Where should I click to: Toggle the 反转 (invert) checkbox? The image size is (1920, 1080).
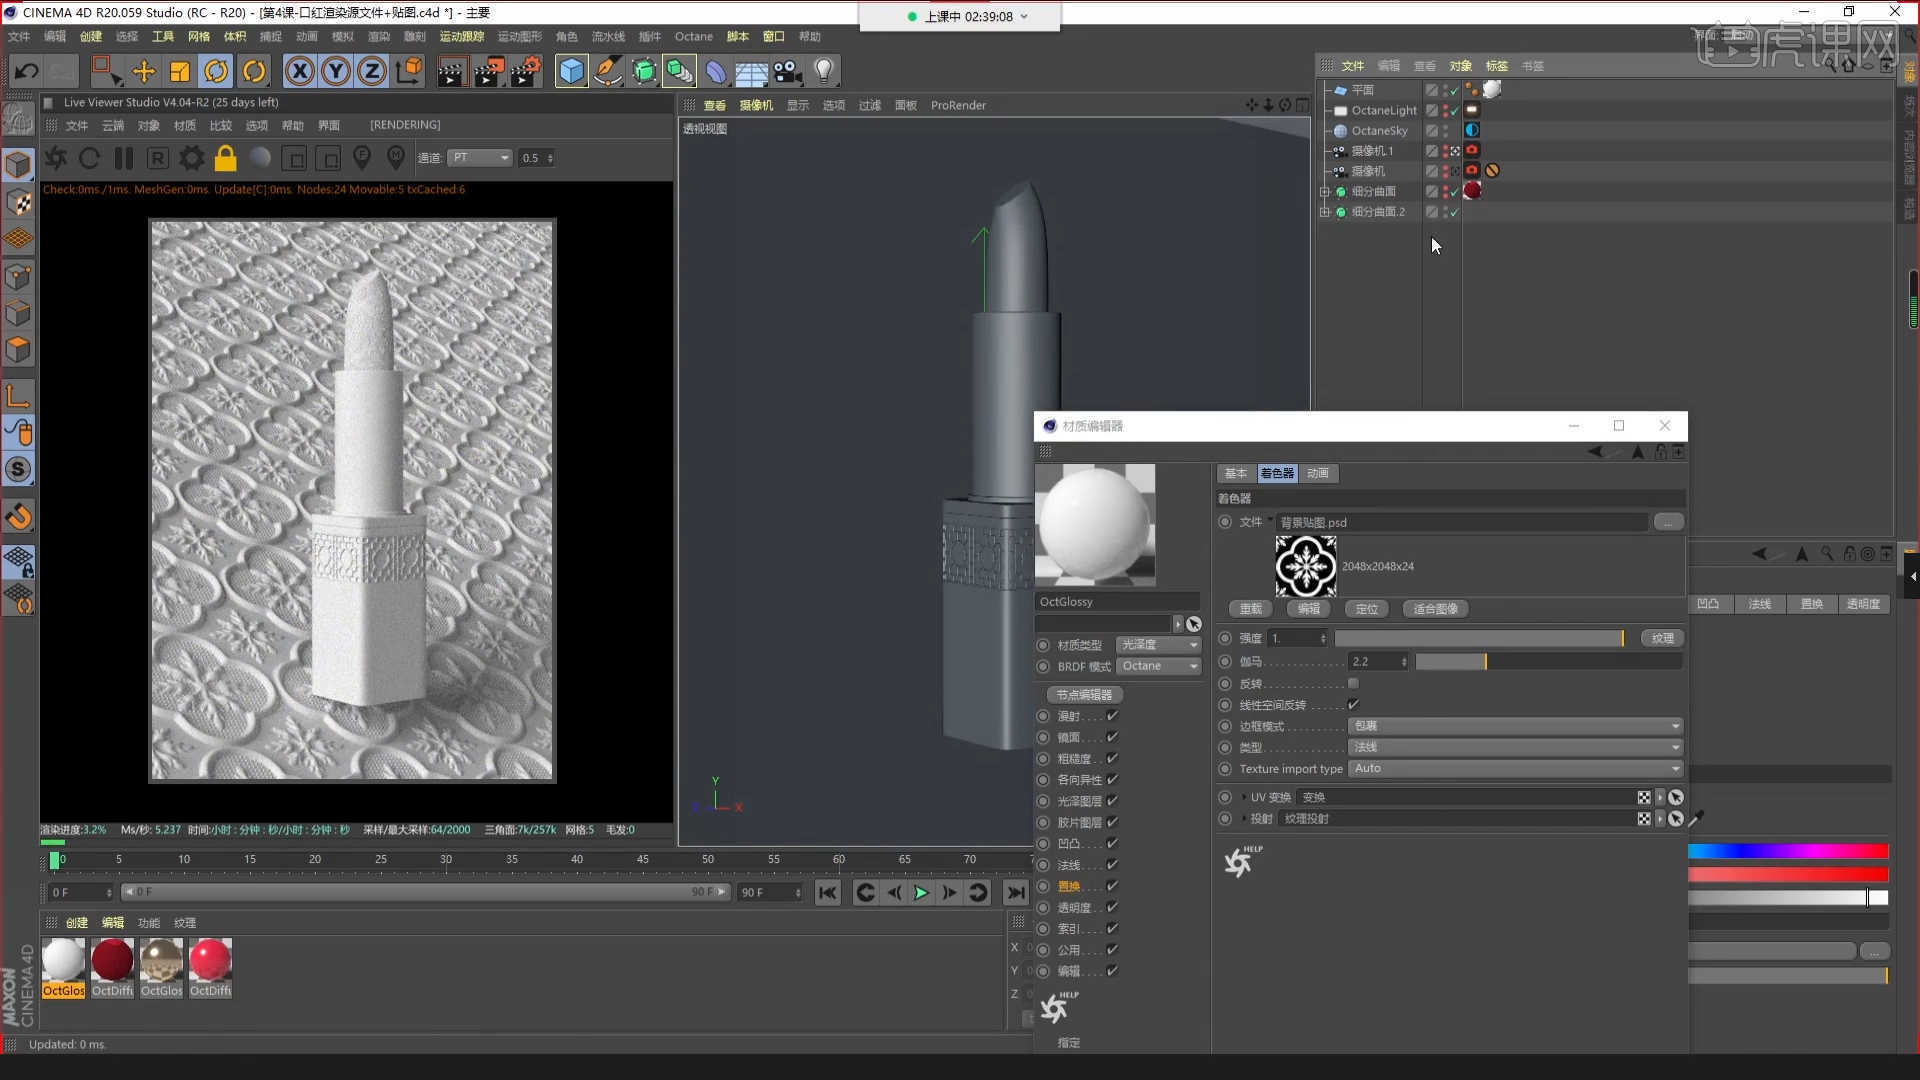pos(1353,684)
